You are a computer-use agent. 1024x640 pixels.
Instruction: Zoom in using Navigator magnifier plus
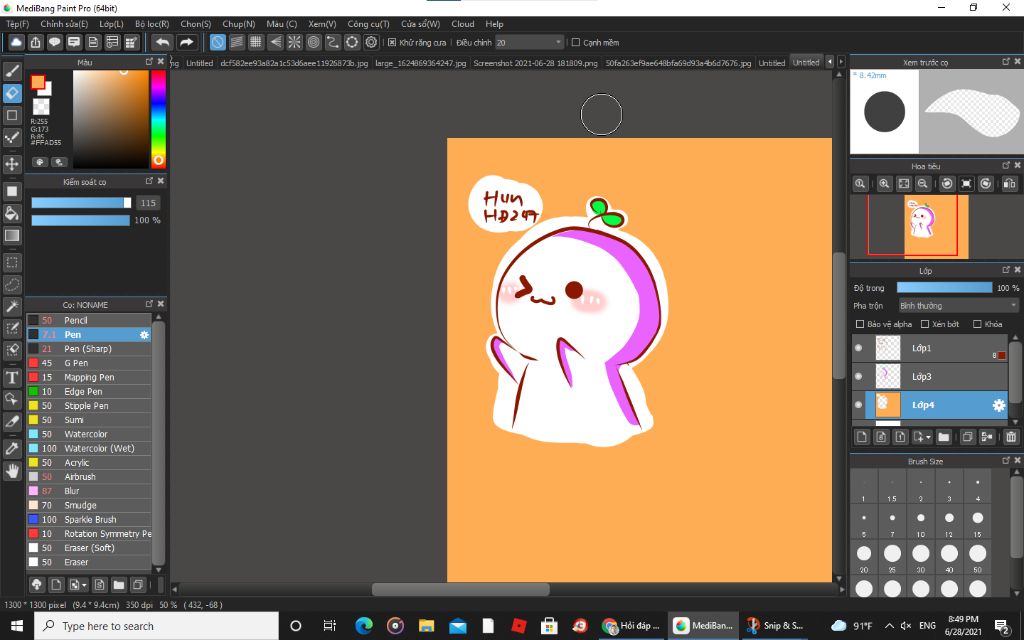(884, 184)
